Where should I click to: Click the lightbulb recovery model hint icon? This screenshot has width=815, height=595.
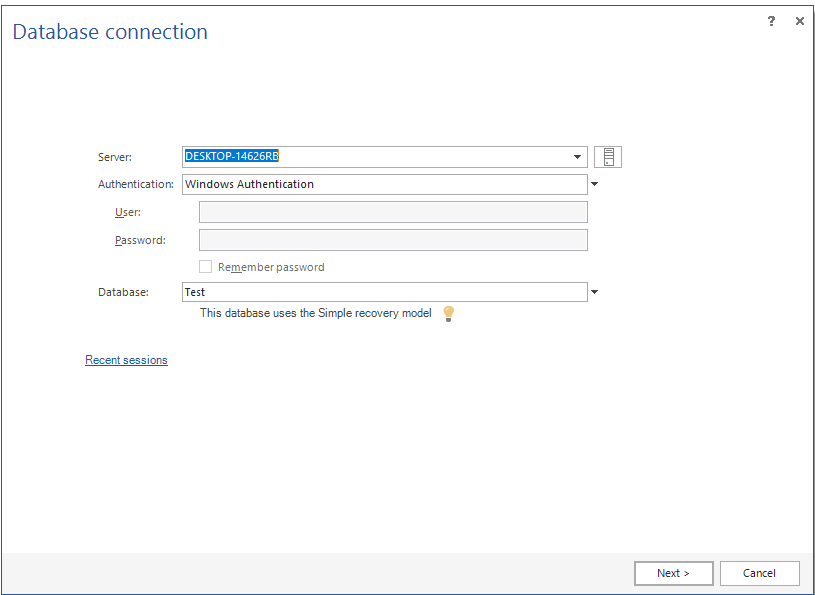click(x=449, y=313)
